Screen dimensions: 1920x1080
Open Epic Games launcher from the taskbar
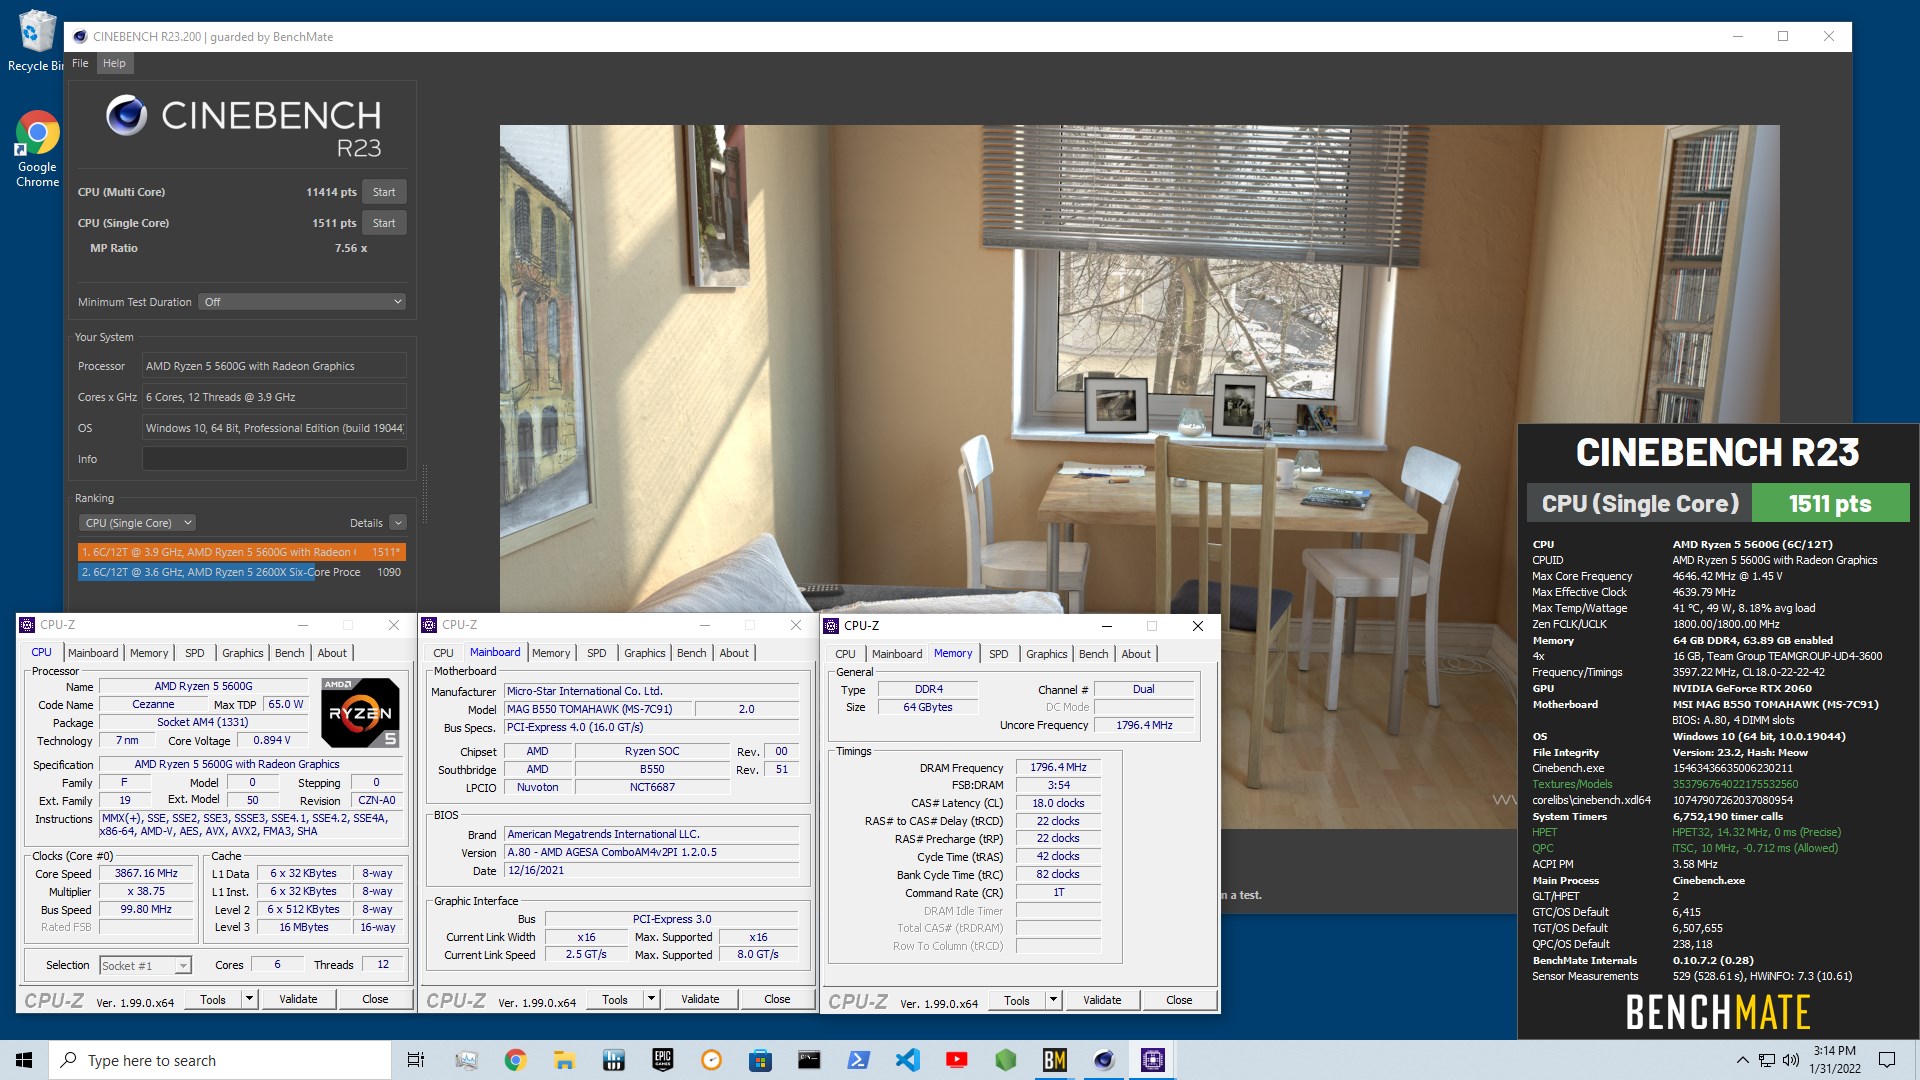(x=662, y=1060)
